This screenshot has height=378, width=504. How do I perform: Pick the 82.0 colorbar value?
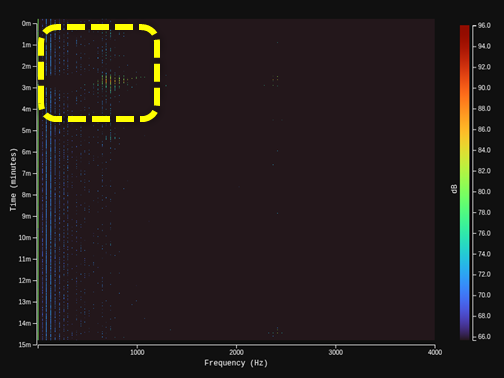click(484, 171)
